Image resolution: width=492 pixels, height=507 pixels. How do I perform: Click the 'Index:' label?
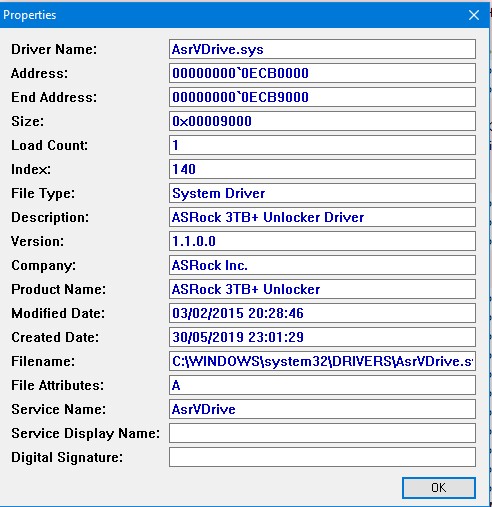click(31, 169)
